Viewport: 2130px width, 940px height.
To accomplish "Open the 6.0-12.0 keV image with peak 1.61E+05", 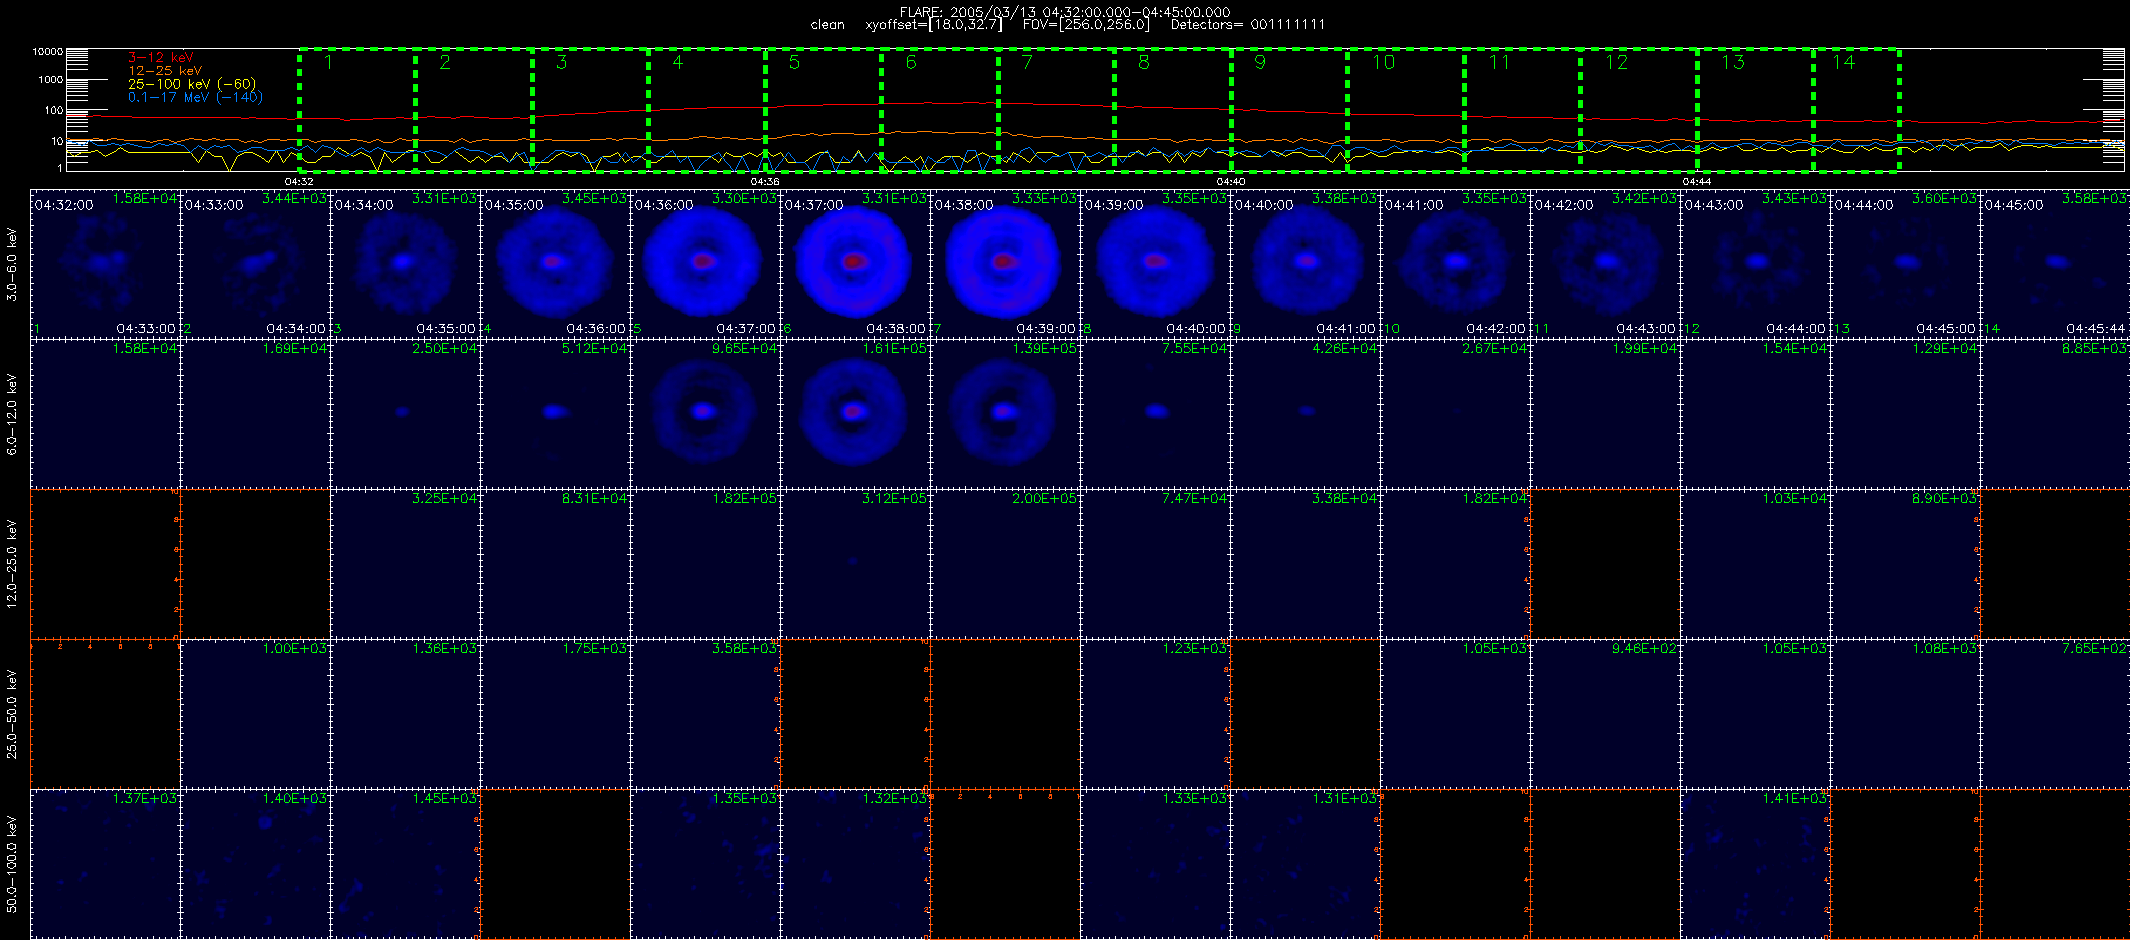I will (855, 414).
